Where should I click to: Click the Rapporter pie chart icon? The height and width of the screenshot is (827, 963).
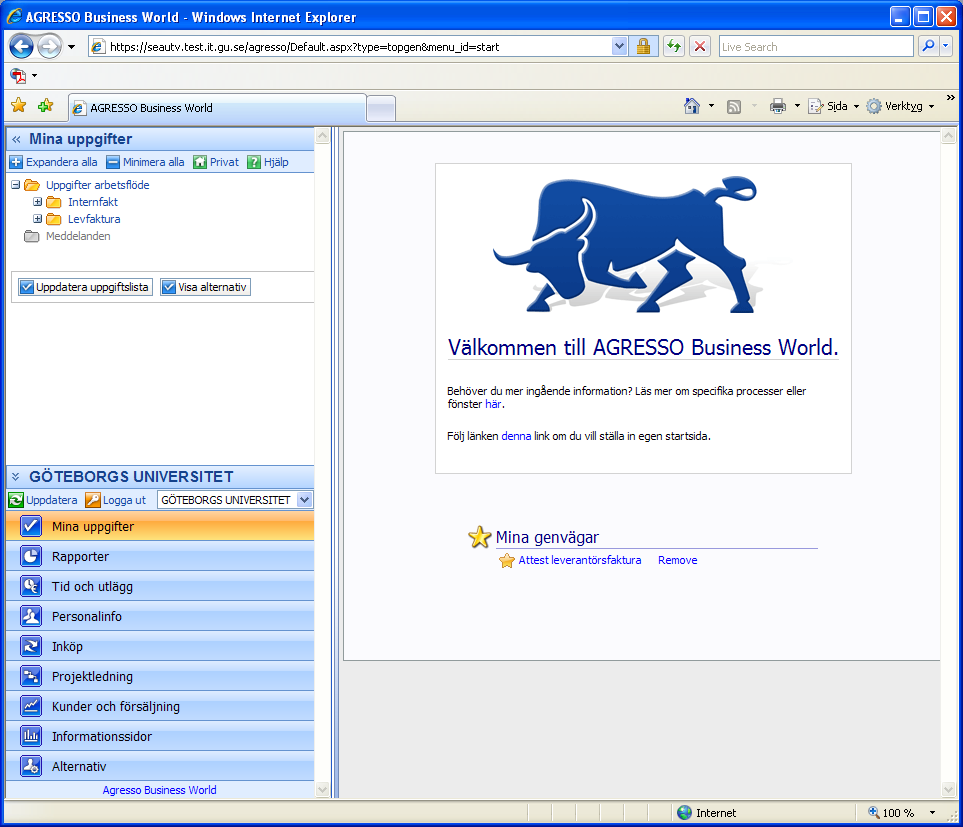[x=31, y=556]
